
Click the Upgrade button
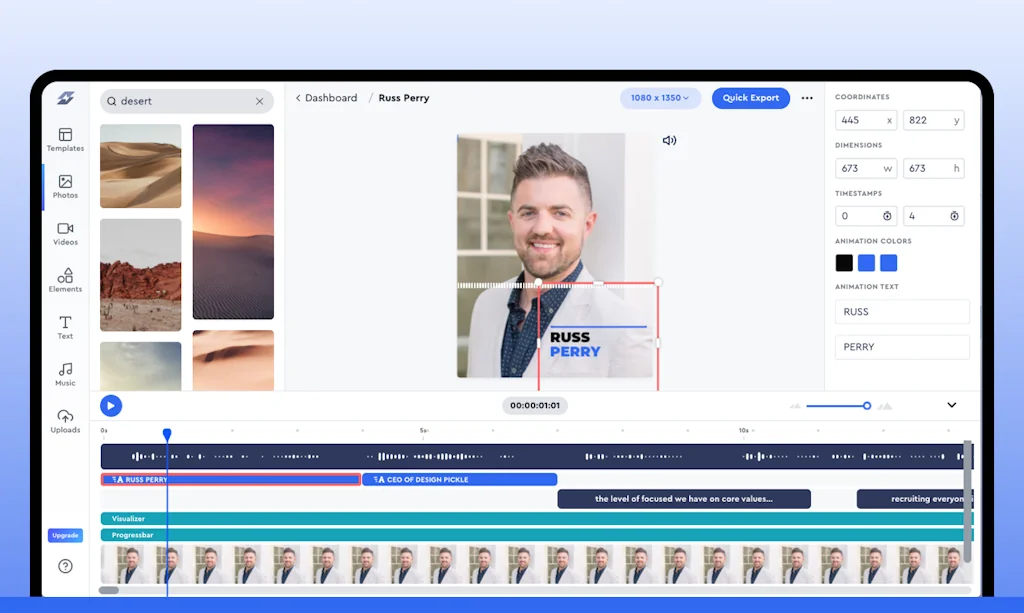[x=65, y=535]
